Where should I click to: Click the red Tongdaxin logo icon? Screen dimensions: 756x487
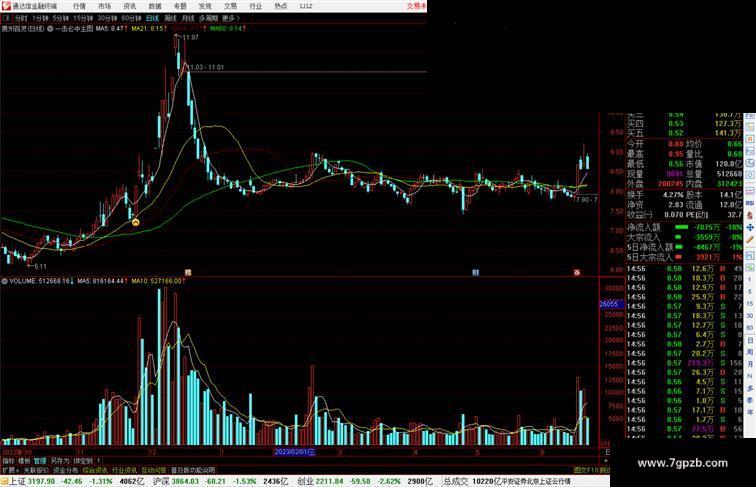6,6
